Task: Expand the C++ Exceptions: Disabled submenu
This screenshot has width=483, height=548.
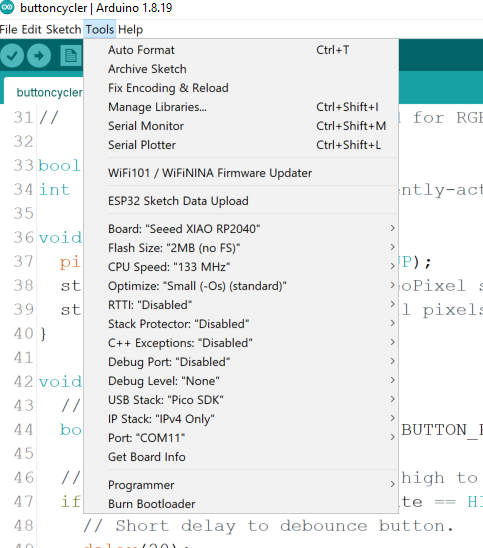Action: pos(241,343)
